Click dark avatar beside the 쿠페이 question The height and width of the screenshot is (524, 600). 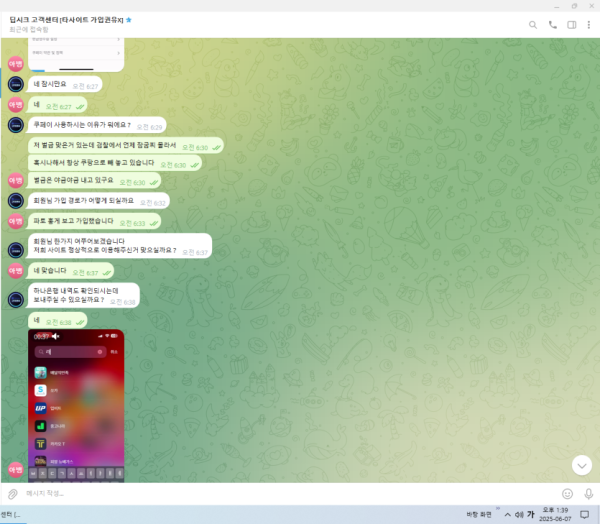click(16, 125)
